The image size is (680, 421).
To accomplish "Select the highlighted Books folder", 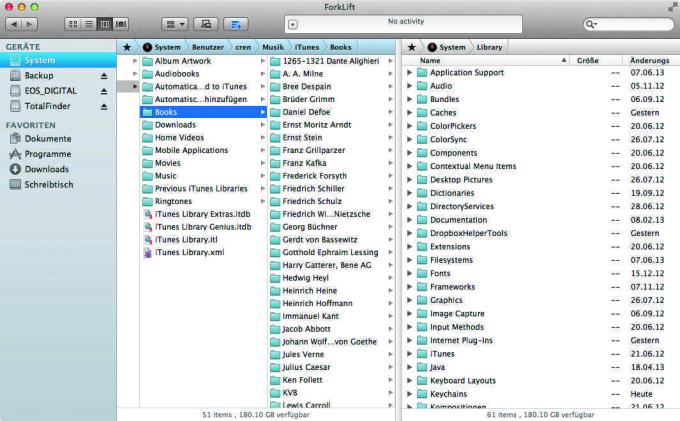I will 203,112.
